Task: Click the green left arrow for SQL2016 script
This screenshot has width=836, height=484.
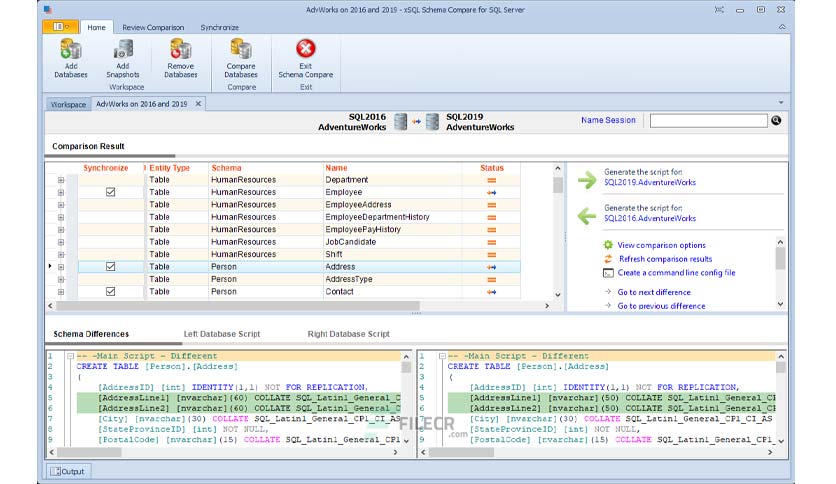Action: click(x=587, y=216)
